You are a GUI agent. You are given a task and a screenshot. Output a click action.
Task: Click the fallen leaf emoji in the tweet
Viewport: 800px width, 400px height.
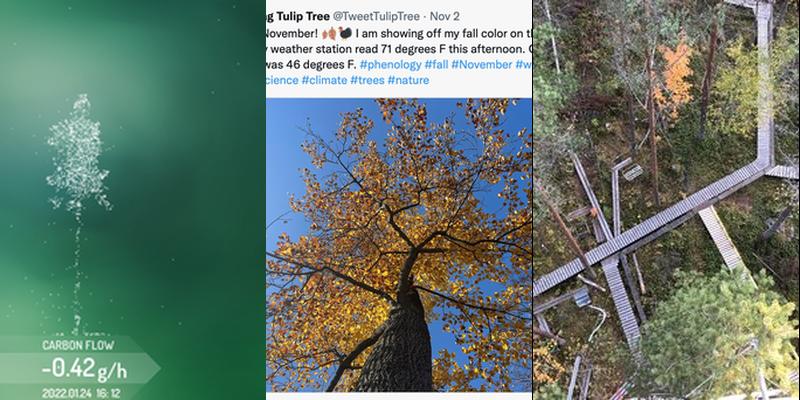pos(330,34)
